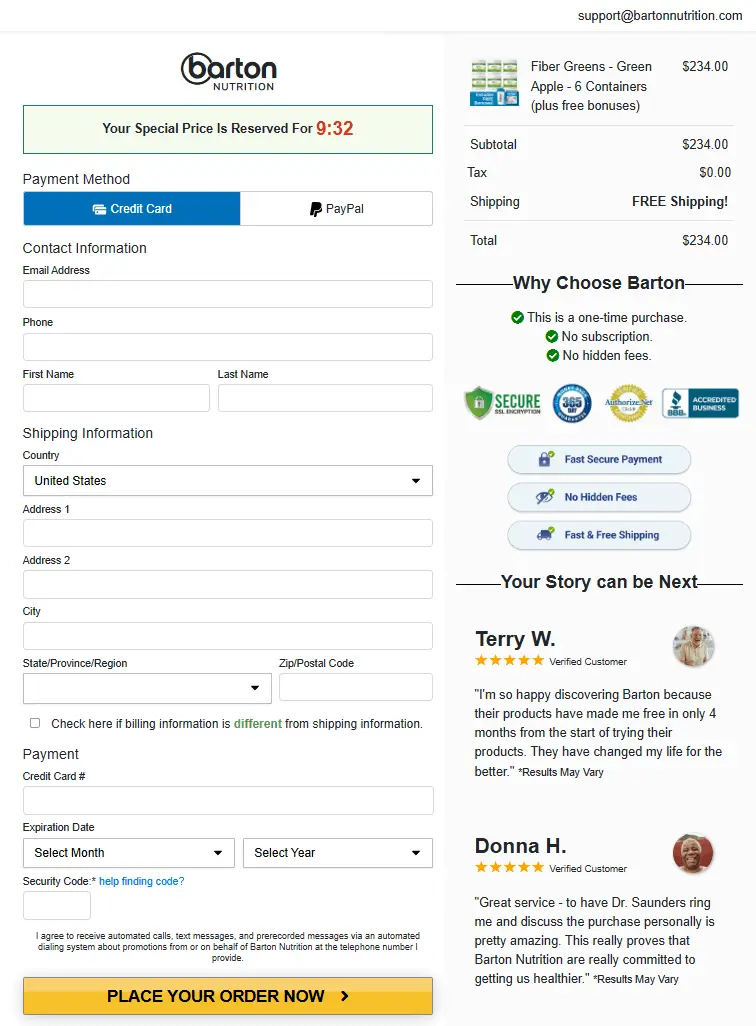Open the Select Month expiration dropdown
This screenshot has height=1026, width=756.
pyautogui.click(x=128, y=853)
